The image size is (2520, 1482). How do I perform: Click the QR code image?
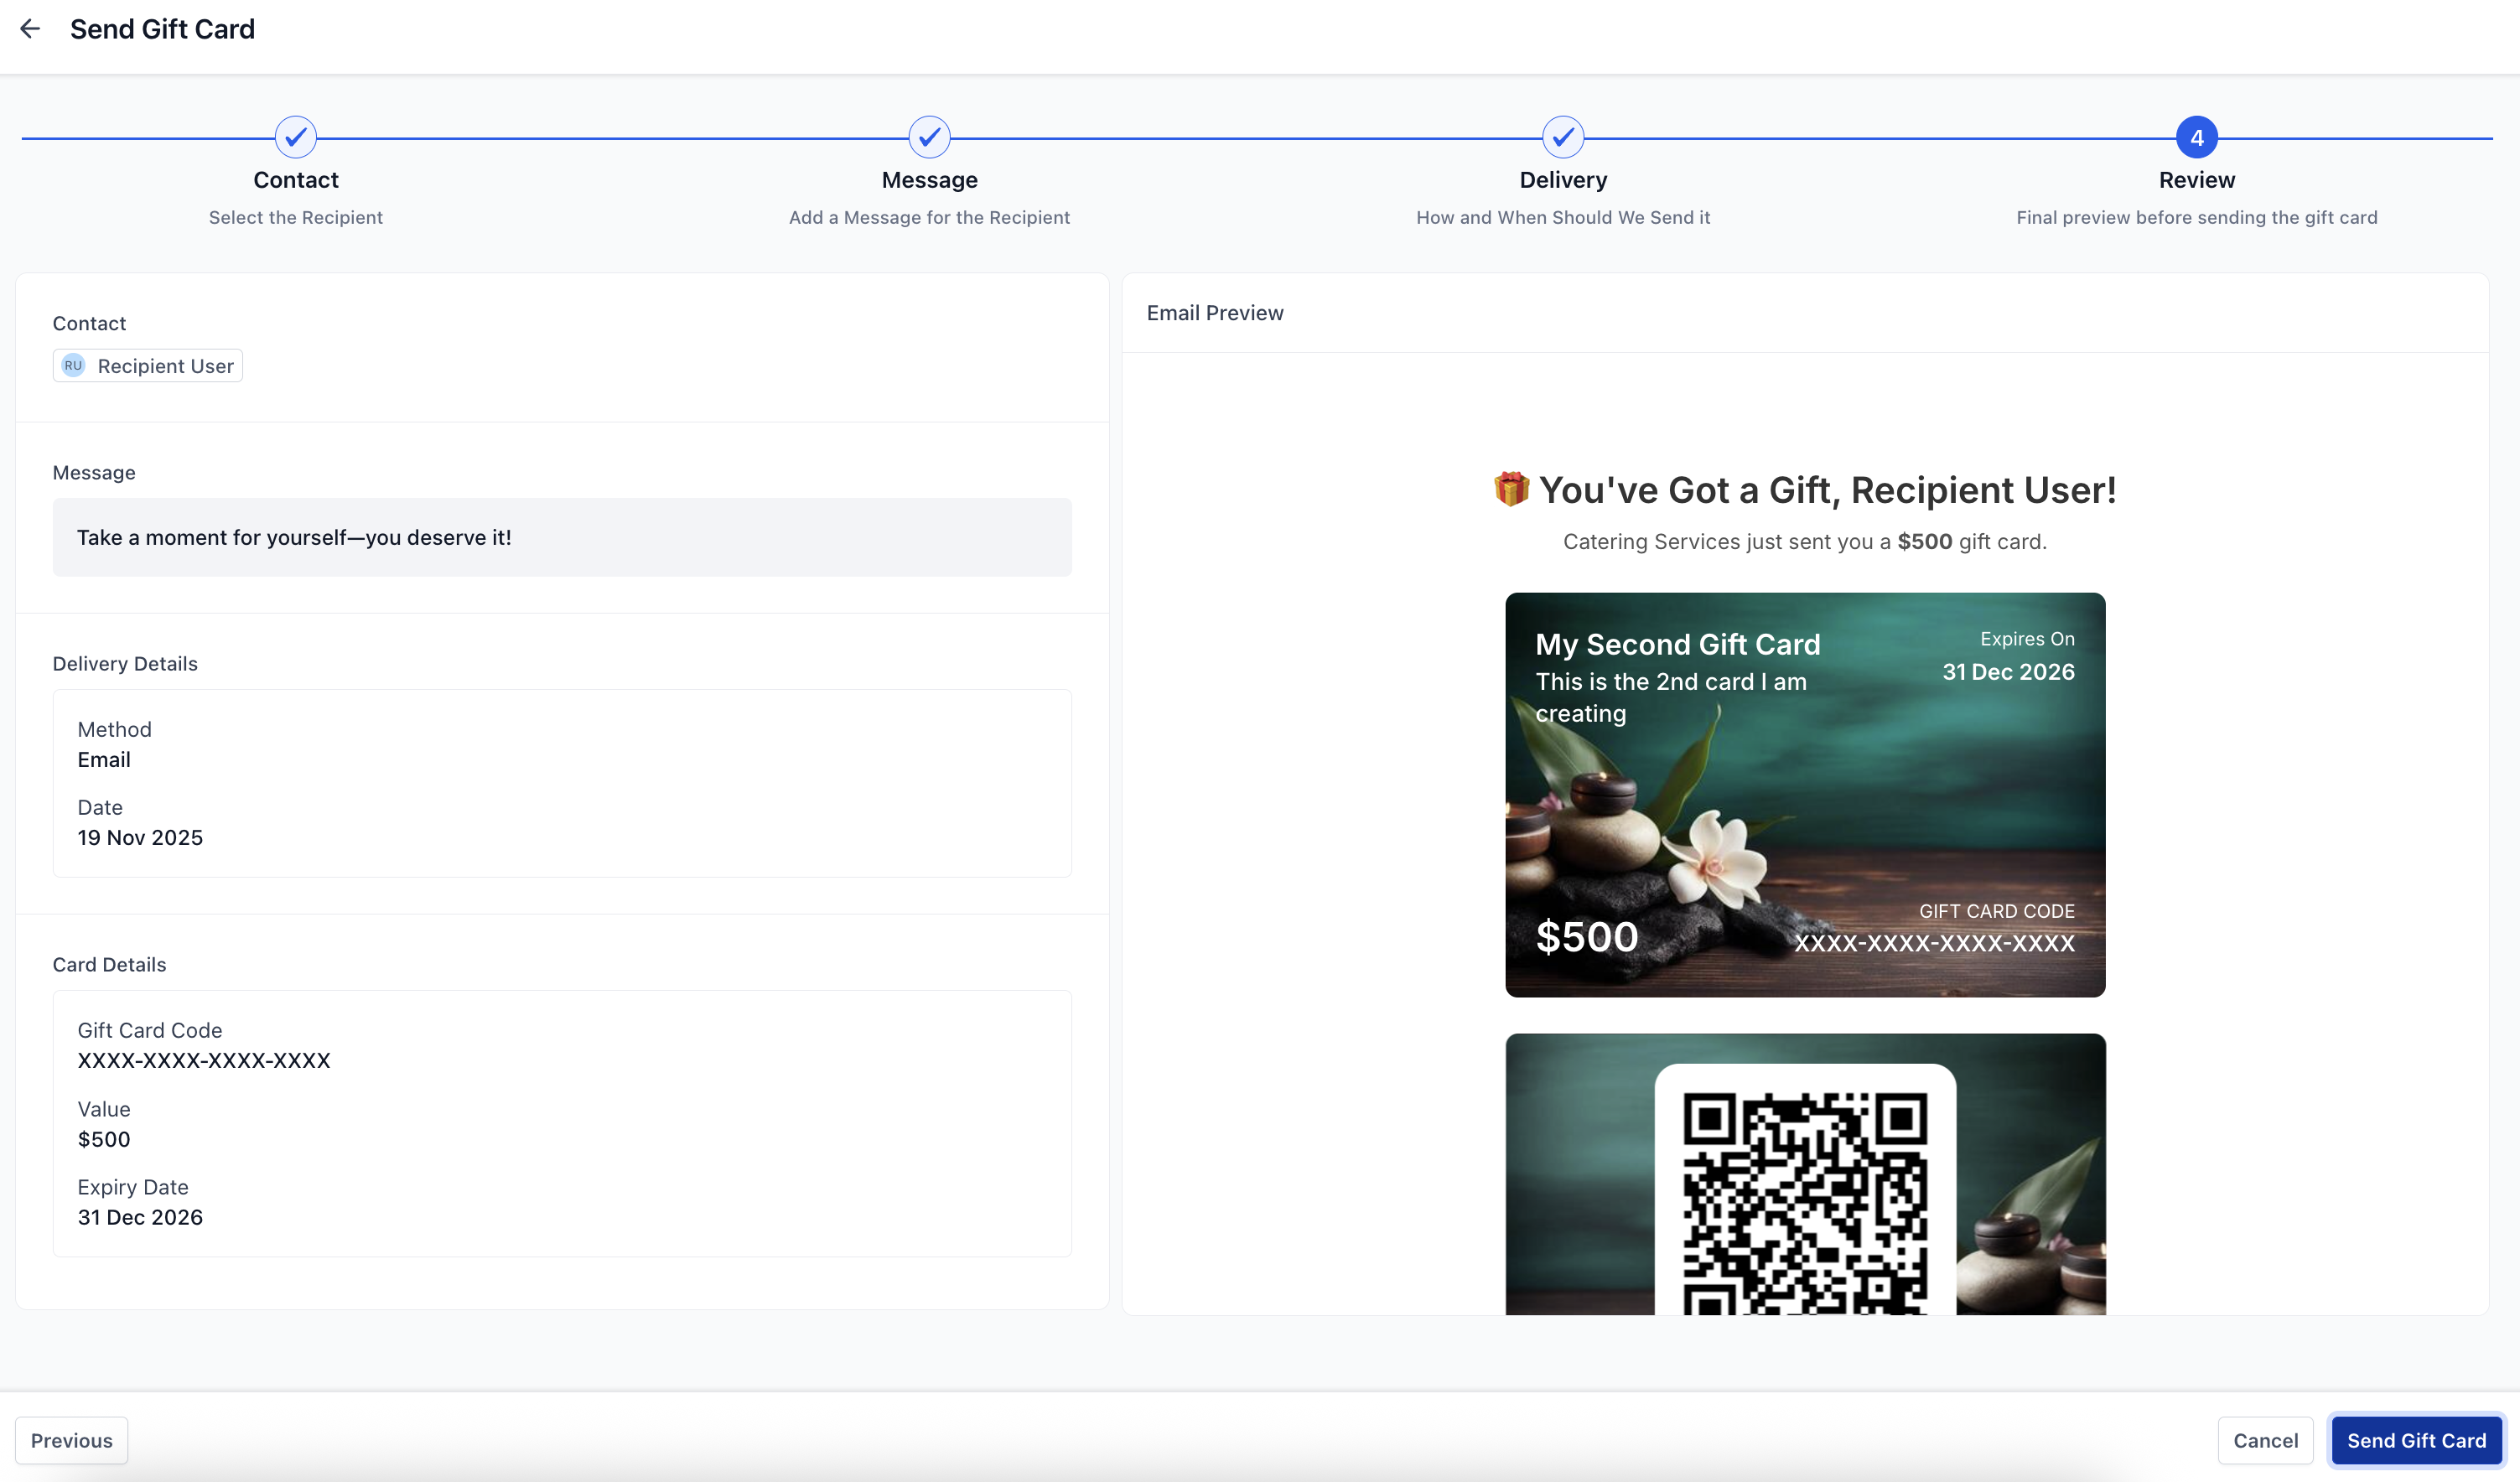[x=1805, y=1200]
